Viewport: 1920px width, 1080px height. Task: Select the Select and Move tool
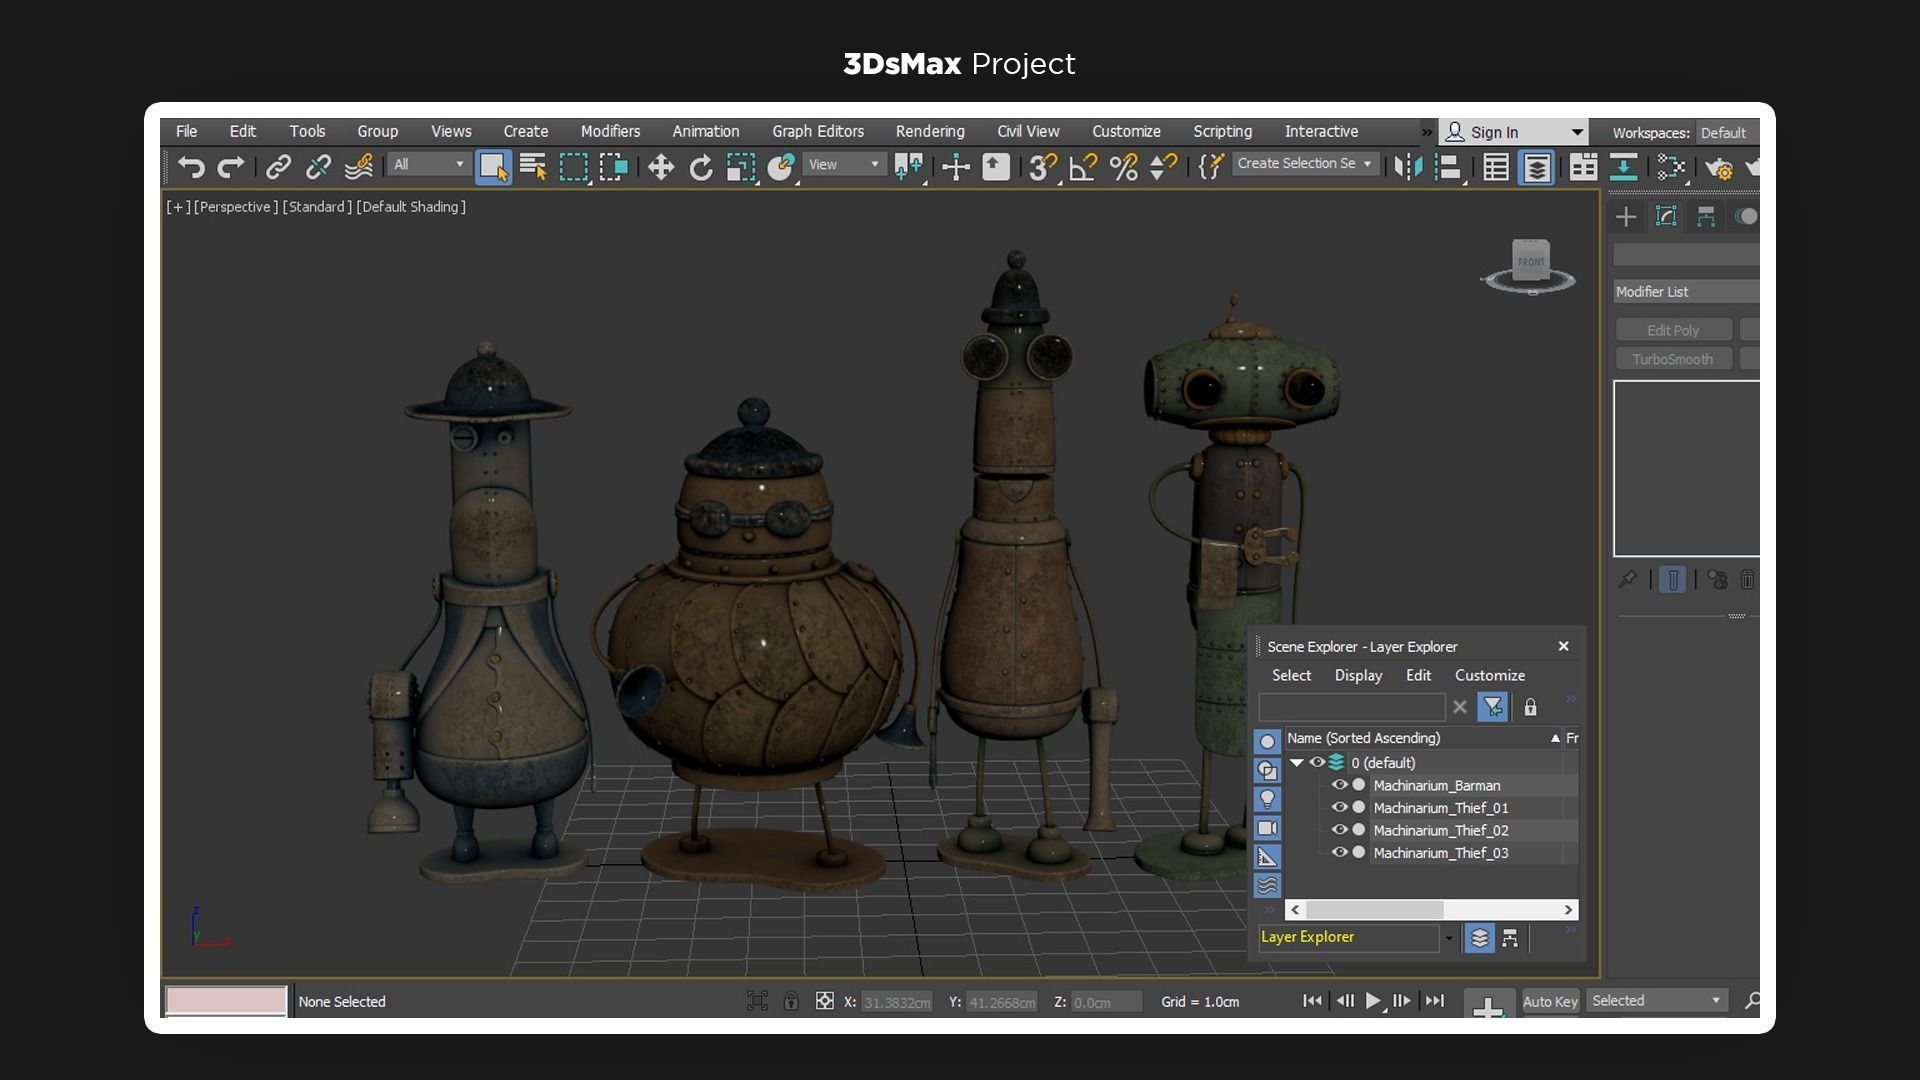[660, 167]
